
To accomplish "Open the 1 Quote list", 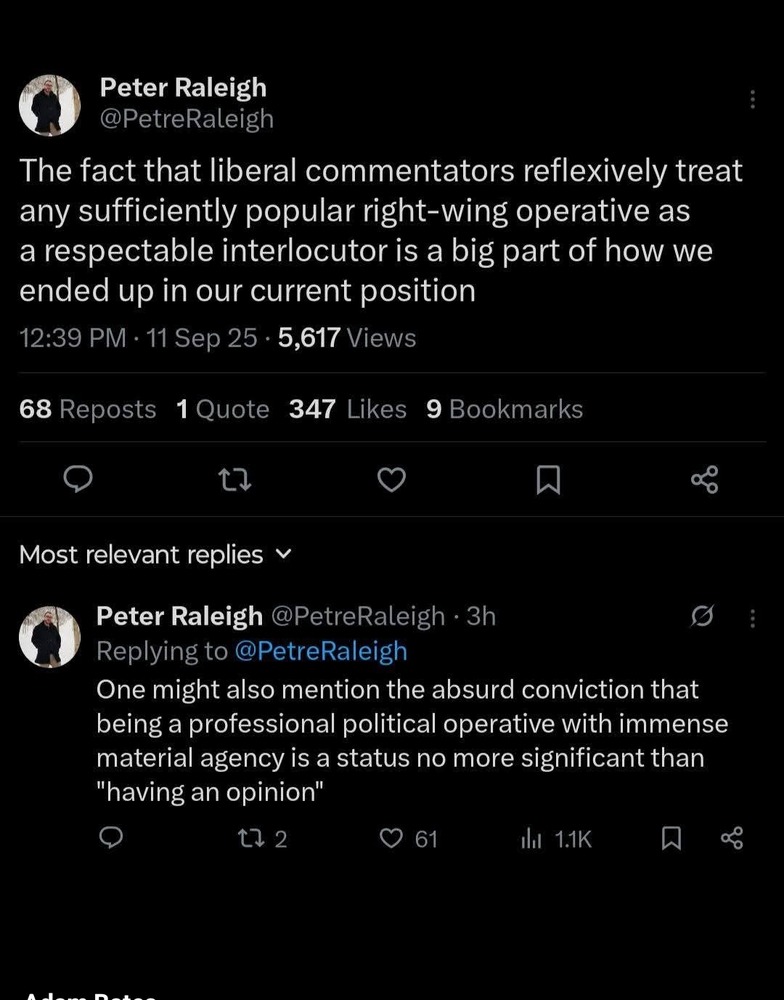I will coord(222,409).
